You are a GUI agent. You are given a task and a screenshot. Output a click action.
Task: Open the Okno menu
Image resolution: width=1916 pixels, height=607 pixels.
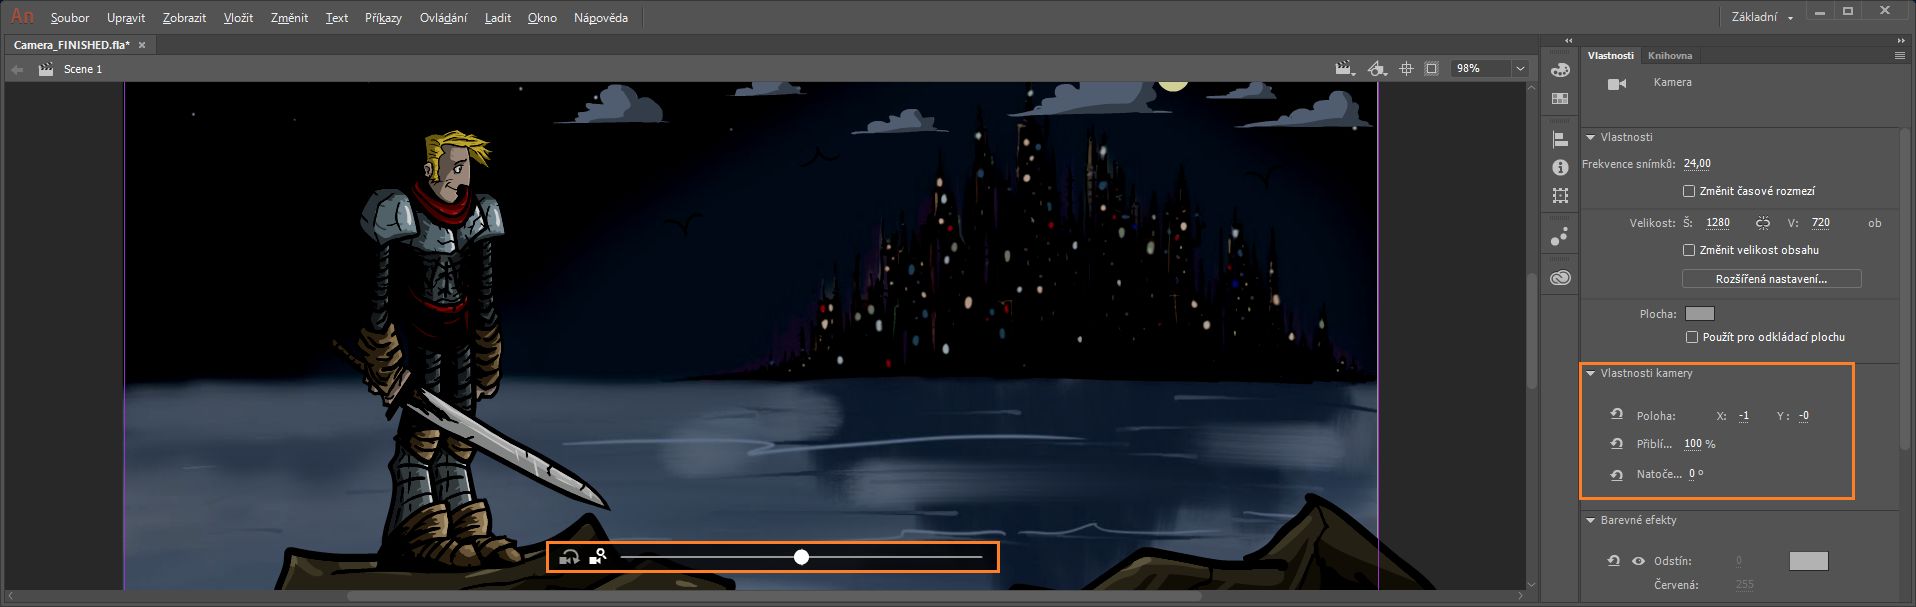[x=542, y=18]
